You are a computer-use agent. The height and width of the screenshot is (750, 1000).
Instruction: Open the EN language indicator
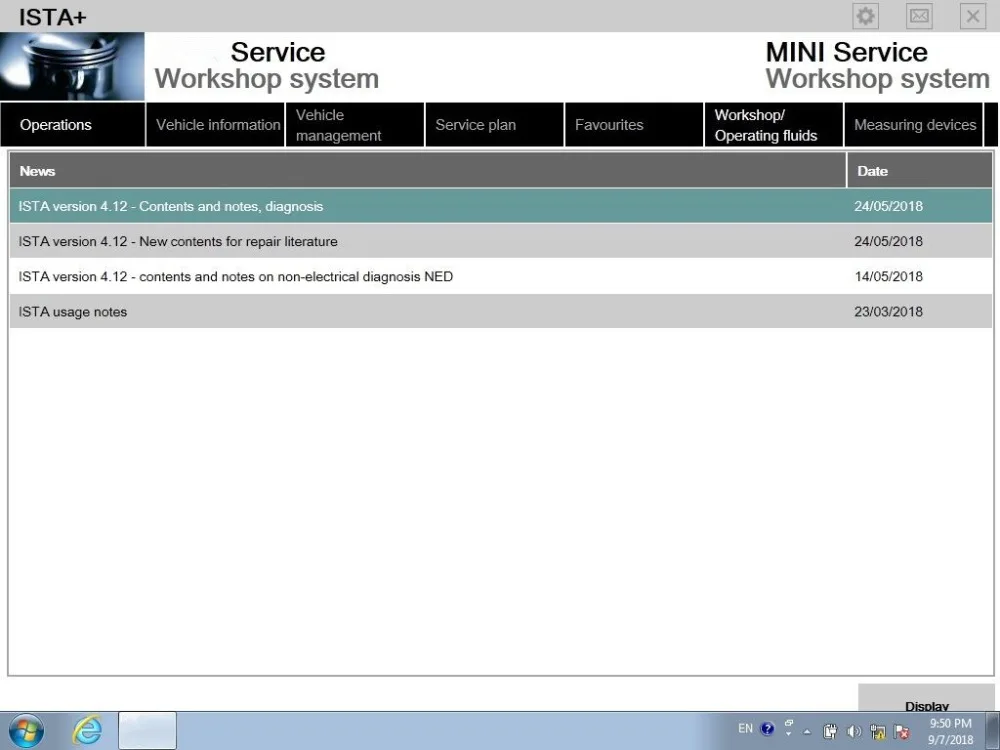click(x=745, y=728)
